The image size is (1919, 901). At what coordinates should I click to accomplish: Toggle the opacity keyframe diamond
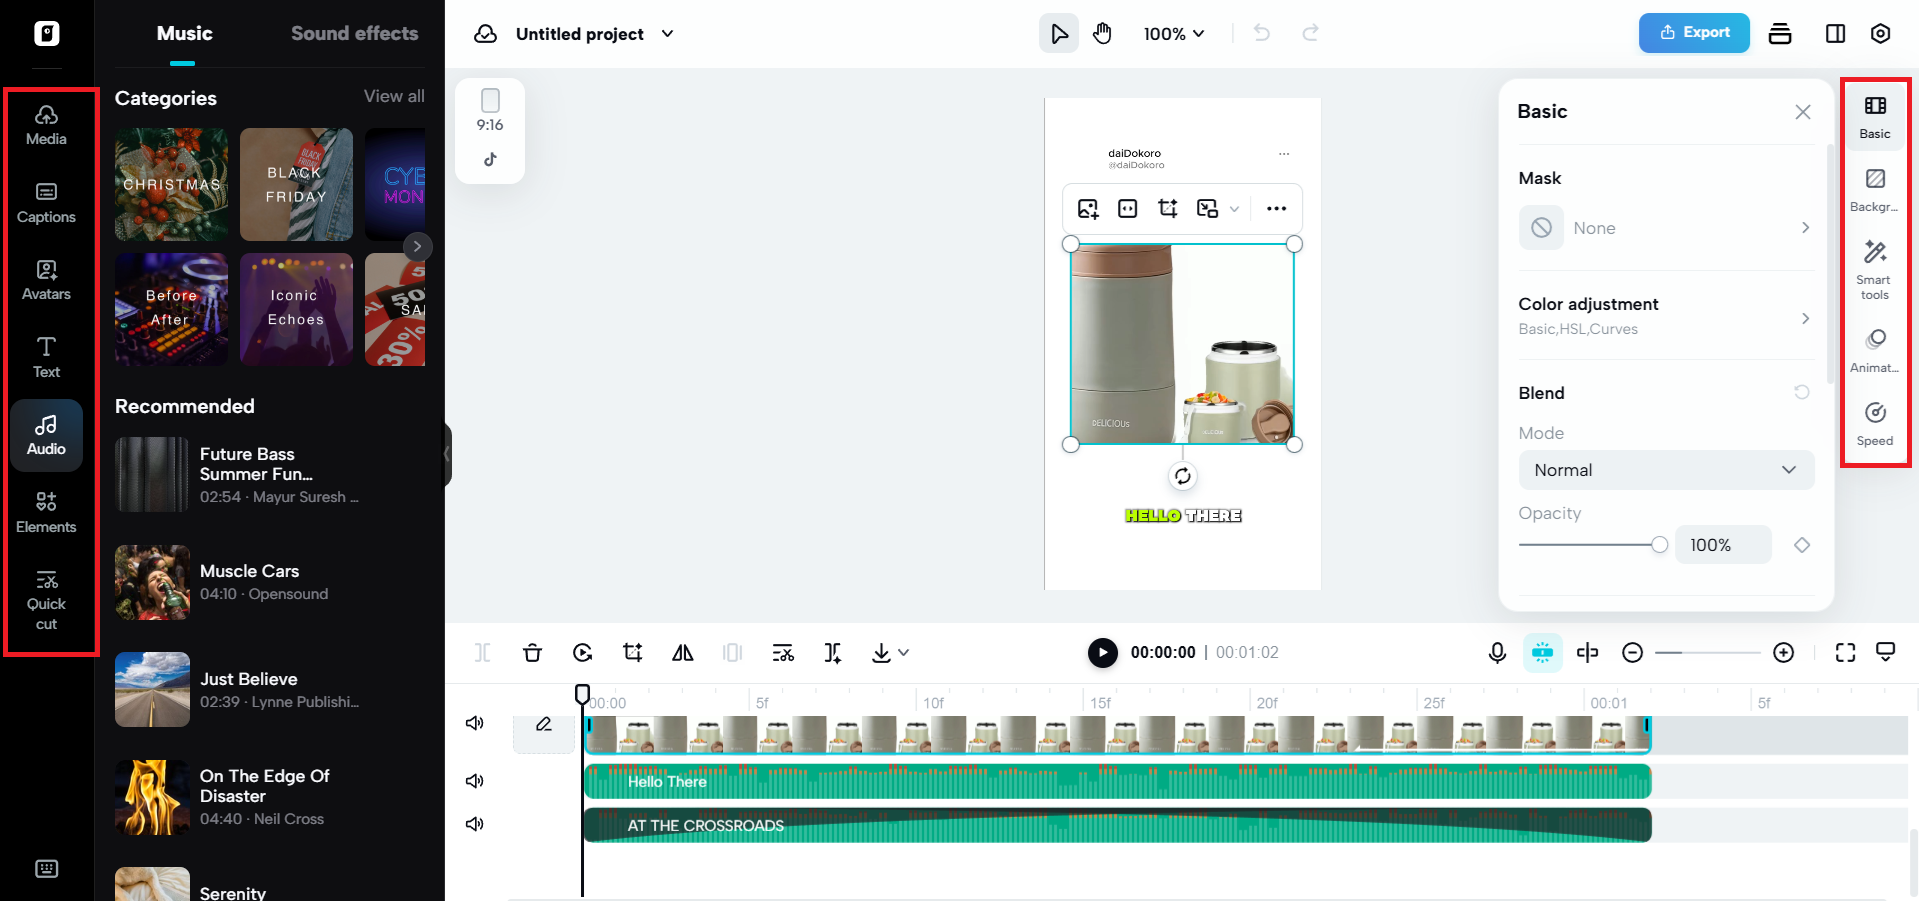[1801, 545]
